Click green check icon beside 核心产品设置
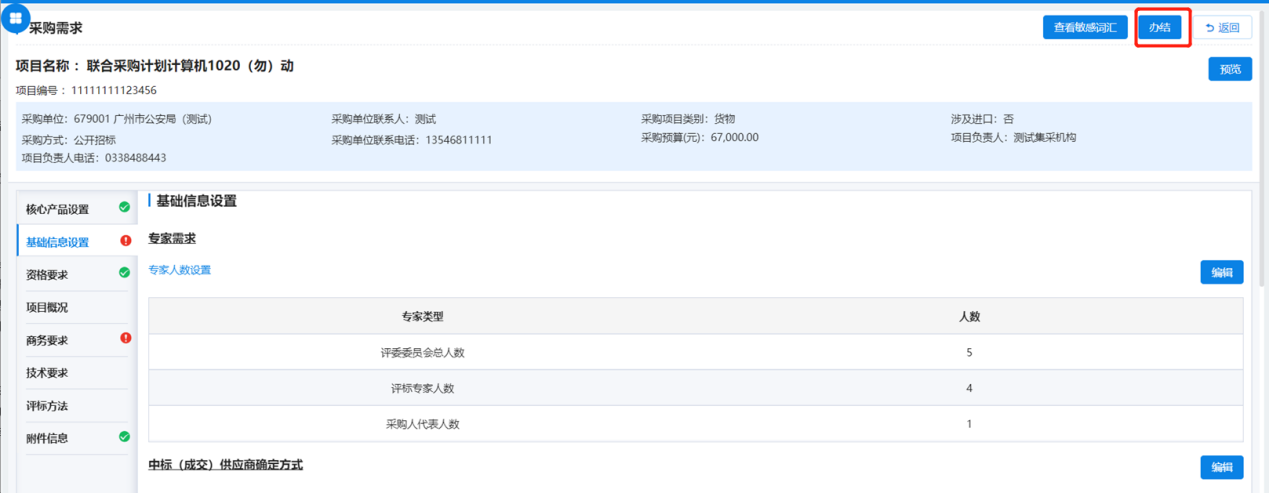This screenshot has height=493, width=1269. tap(124, 208)
